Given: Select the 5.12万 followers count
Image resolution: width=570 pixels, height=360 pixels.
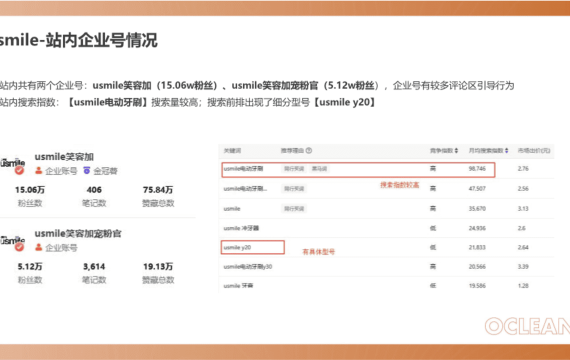Looking at the screenshot, I should (x=30, y=267).
